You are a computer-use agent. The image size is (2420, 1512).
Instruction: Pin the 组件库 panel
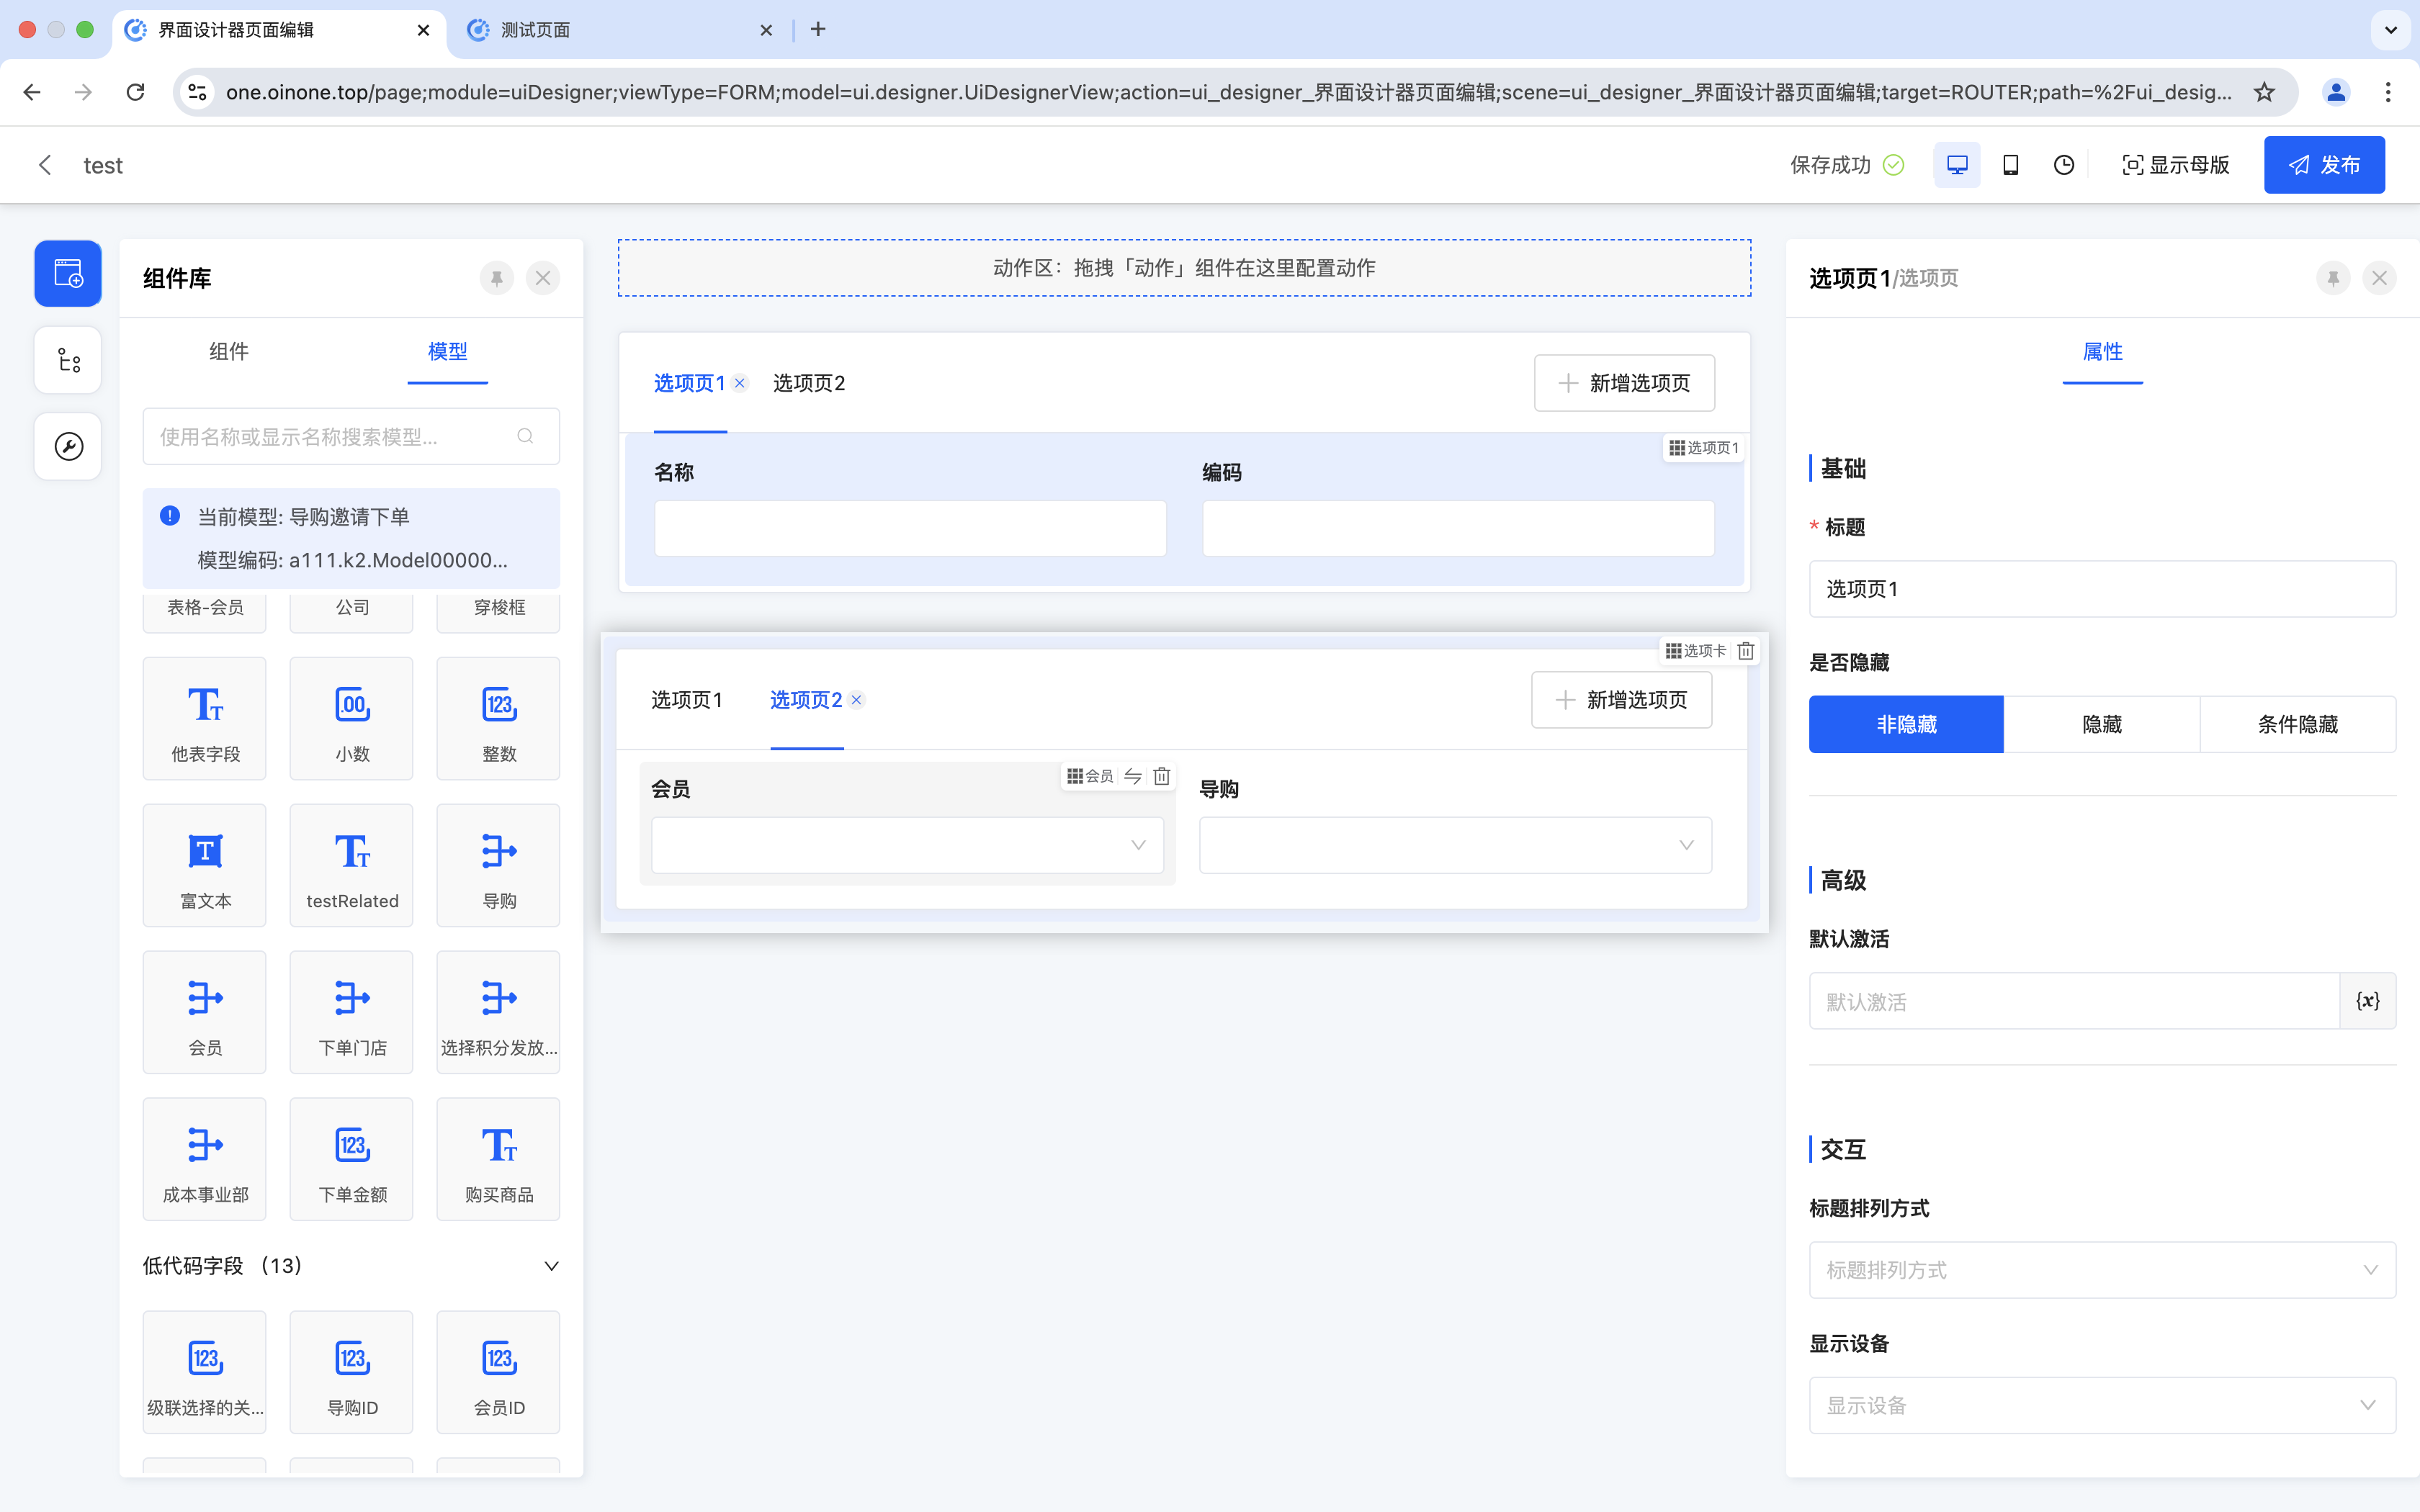coord(497,278)
